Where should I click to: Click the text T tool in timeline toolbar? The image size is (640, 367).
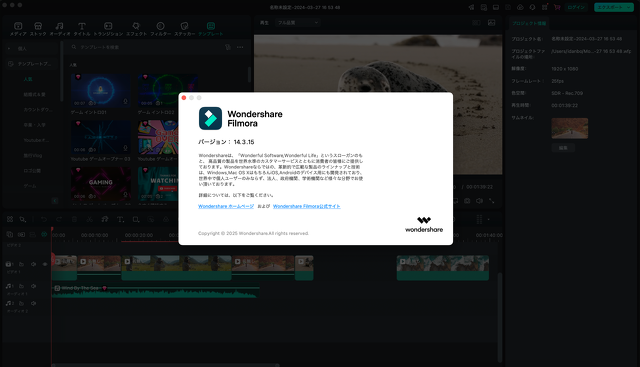(x=120, y=220)
